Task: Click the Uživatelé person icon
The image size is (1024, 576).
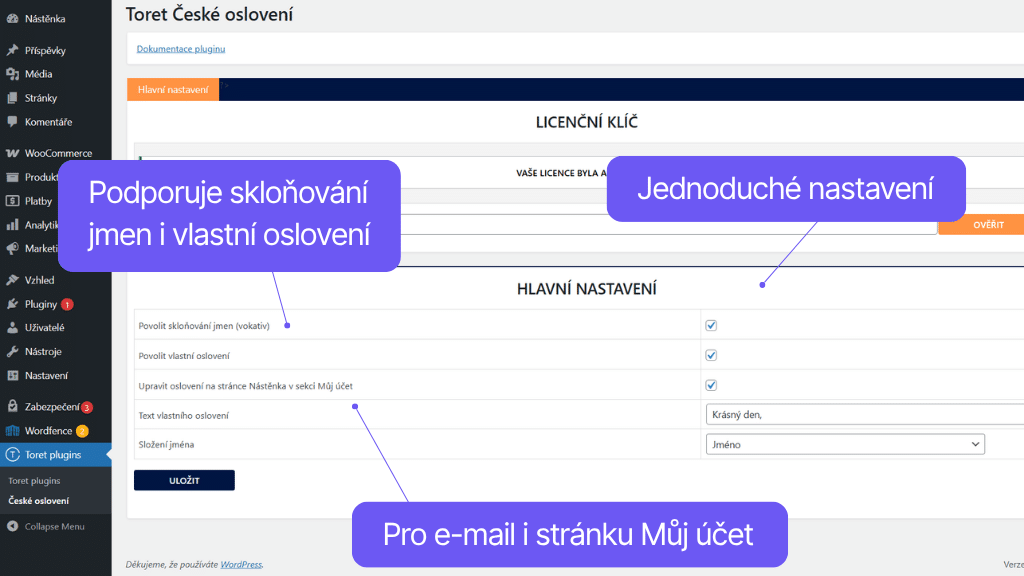Action: [x=12, y=327]
